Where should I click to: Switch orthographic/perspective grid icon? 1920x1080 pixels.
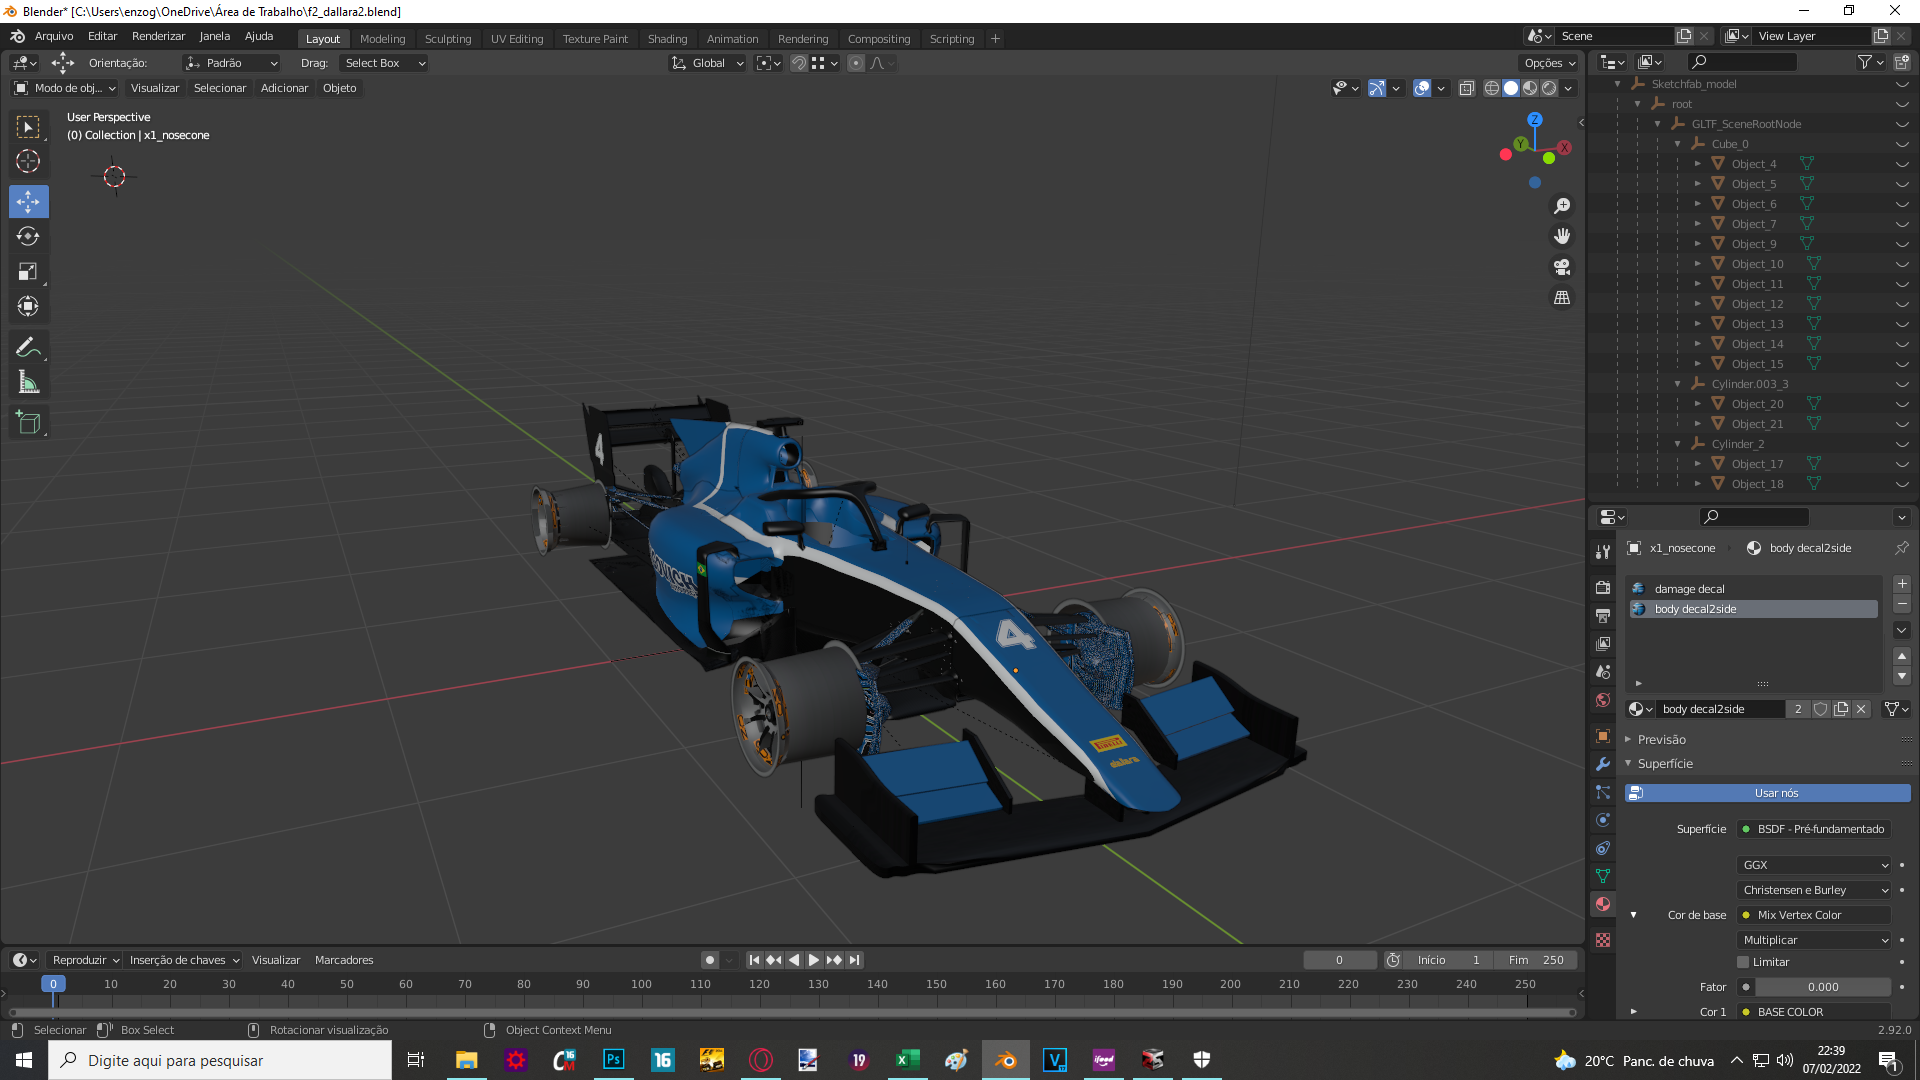[x=1562, y=298]
